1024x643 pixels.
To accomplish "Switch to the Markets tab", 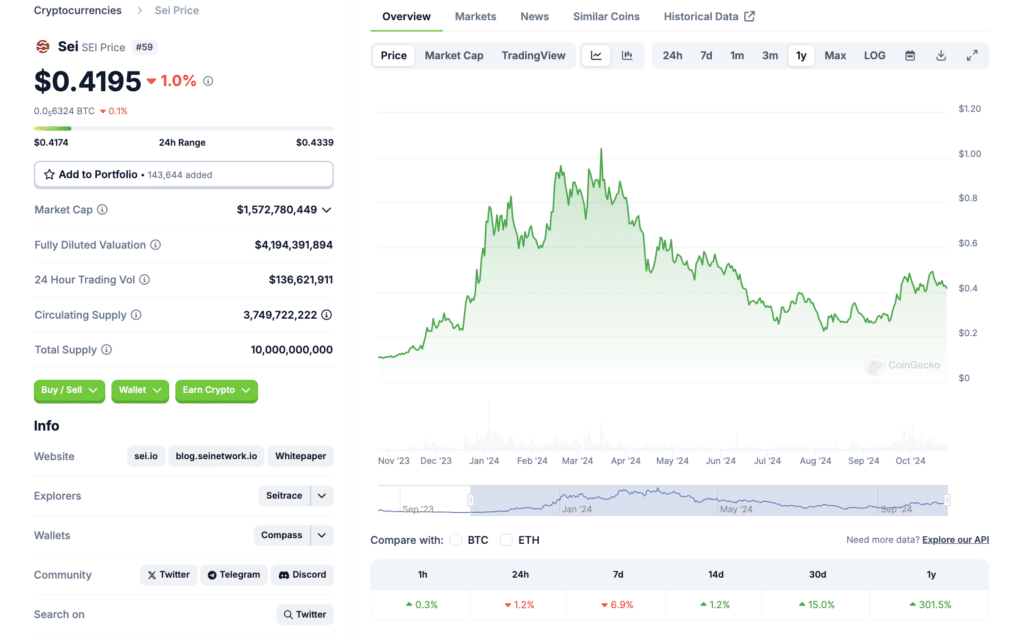I will (x=475, y=16).
